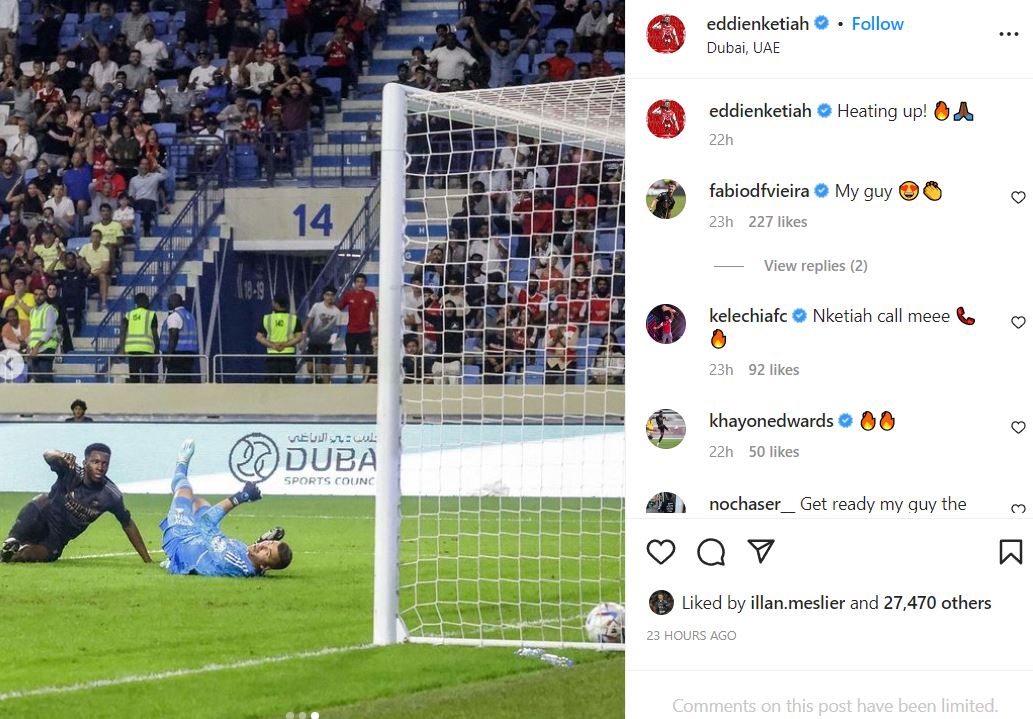The image size is (1033, 719).
Task: Open more options three-dot menu
Action: click(1009, 34)
